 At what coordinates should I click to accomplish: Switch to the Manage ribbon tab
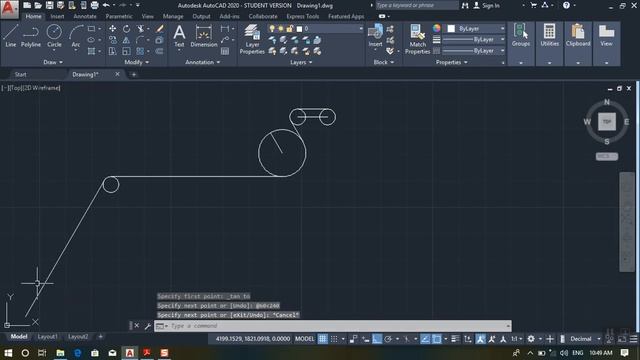pyautogui.click(x=173, y=16)
